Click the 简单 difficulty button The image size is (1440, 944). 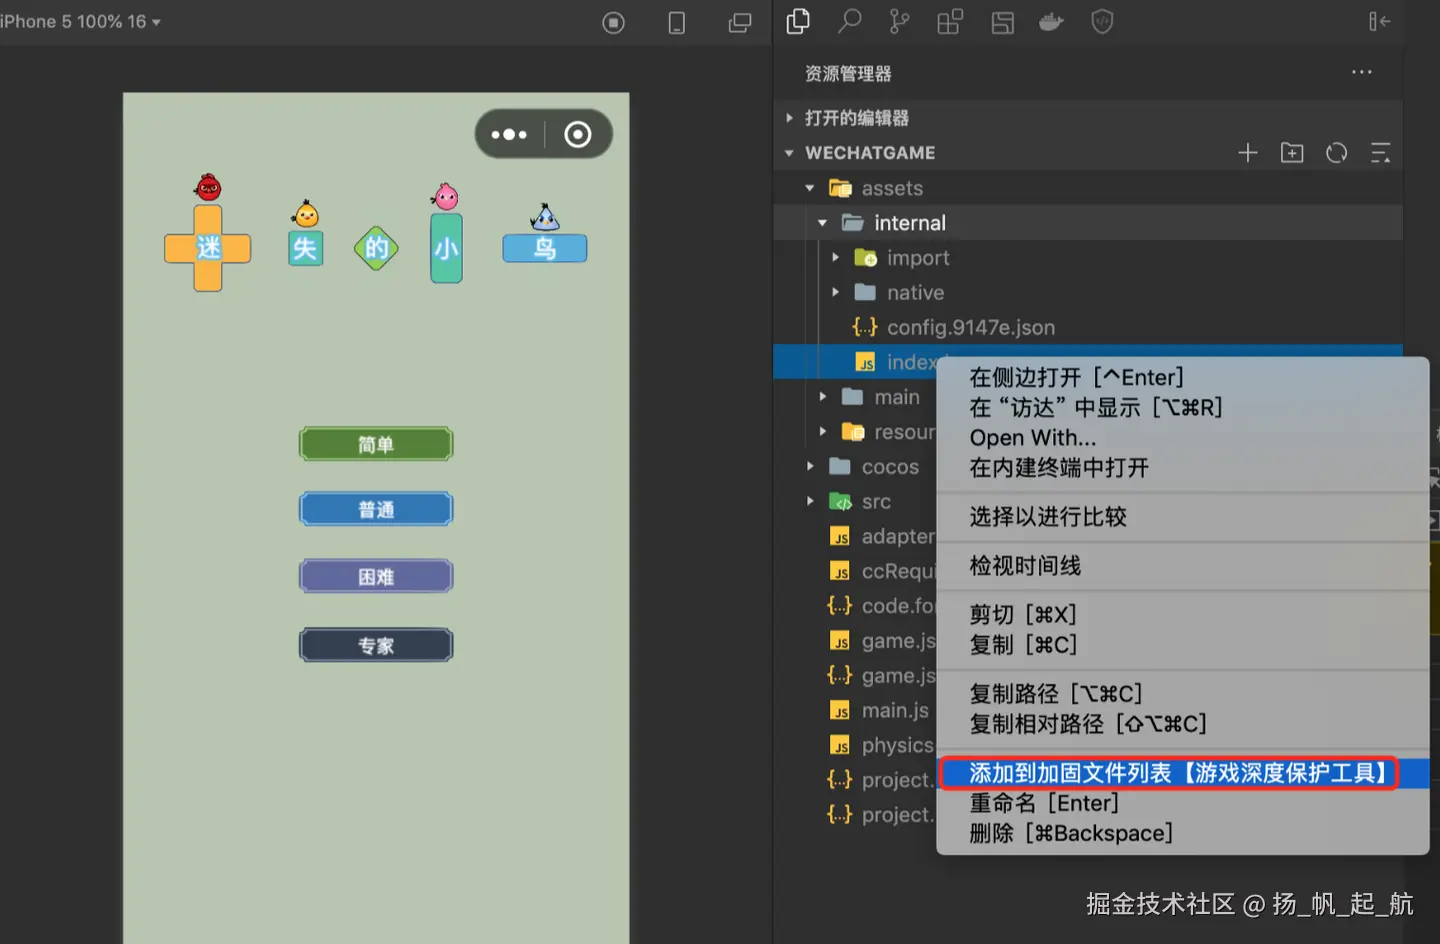click(x=376, y=444)
